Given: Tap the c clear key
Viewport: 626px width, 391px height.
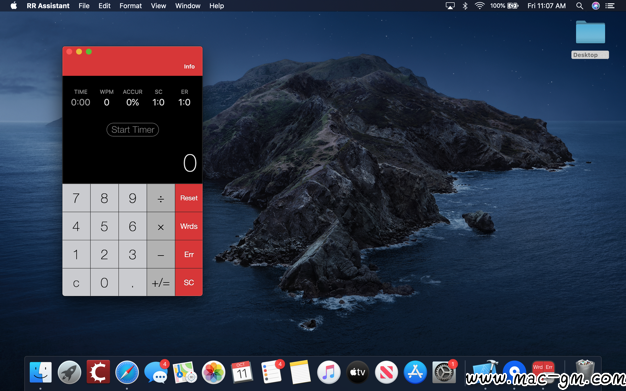Looking at the screenshot, I should (x=76, y=282).
